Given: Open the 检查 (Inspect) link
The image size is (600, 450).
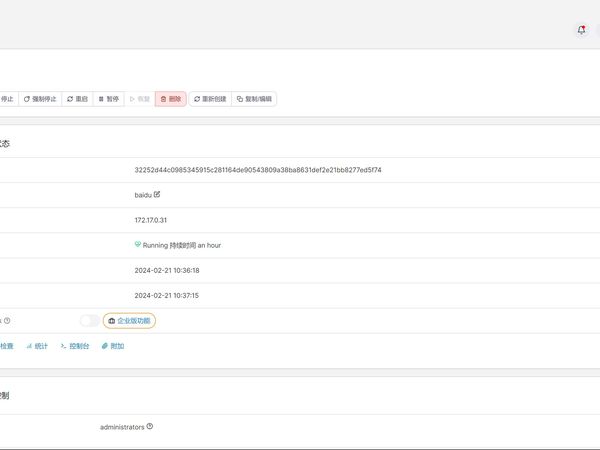Looking at the screenshot, I should pos(7,346).
